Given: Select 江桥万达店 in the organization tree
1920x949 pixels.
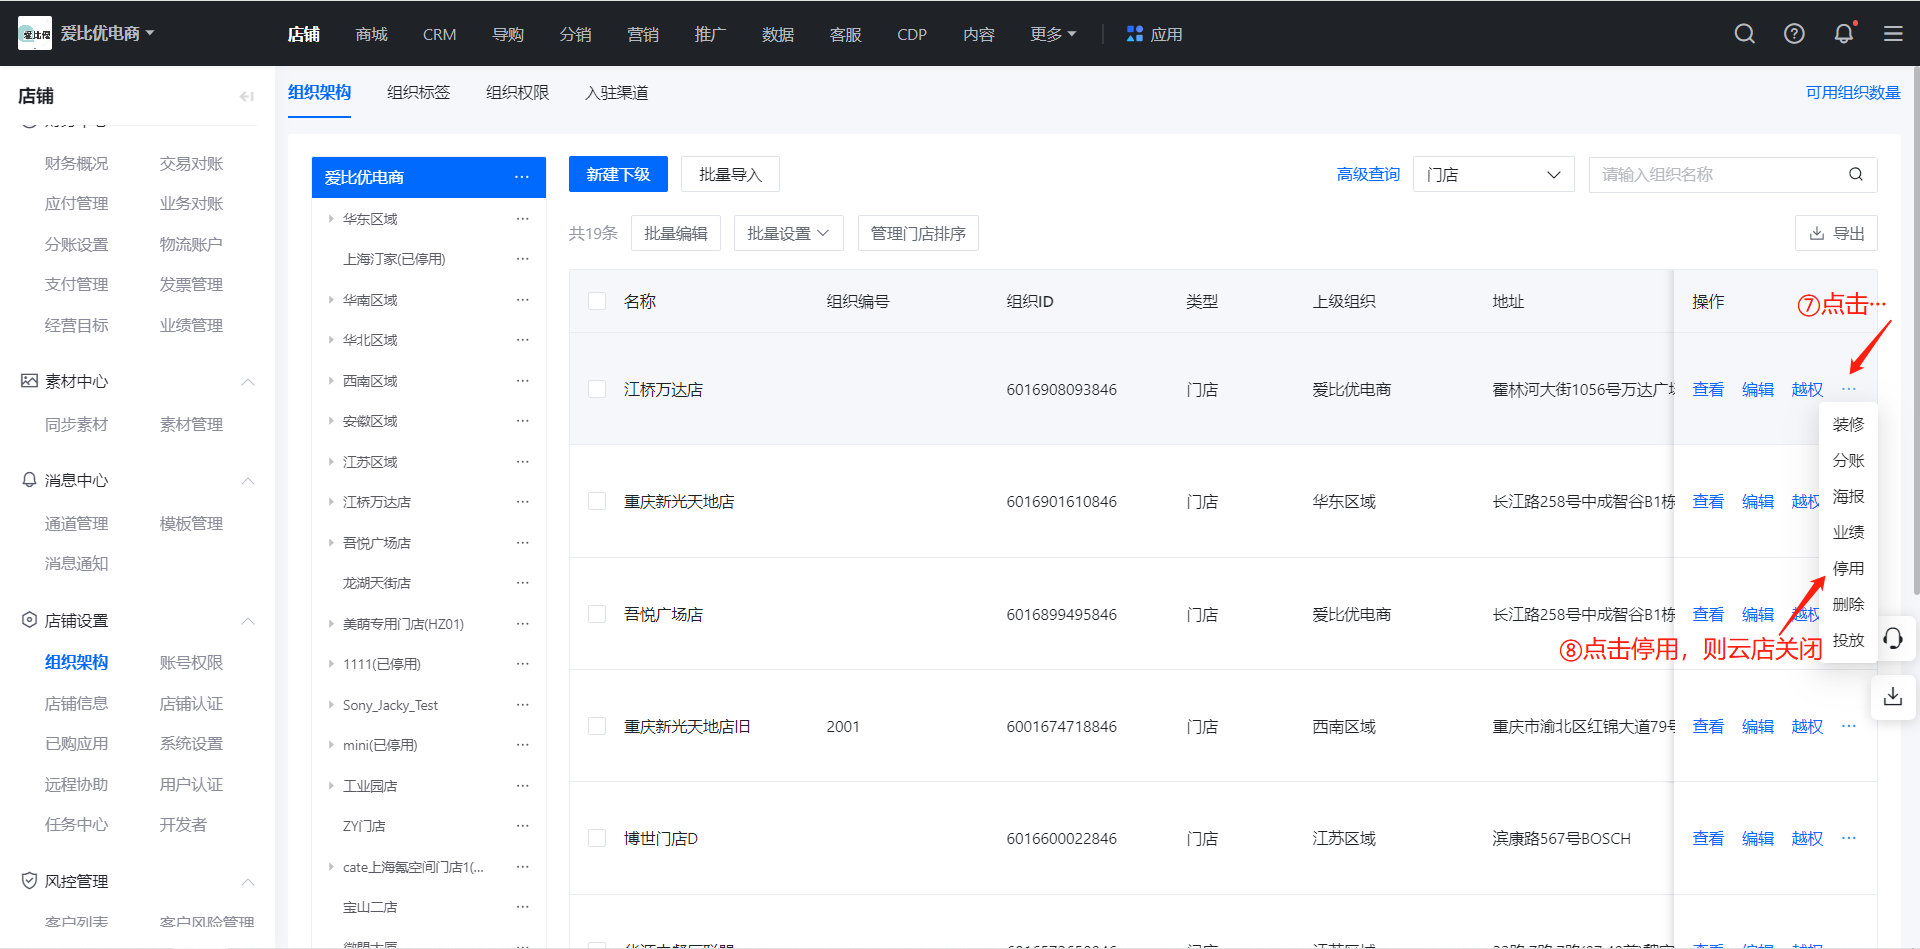Looking at the screenshot, I should pyautogui.click(x=377, y=502).
